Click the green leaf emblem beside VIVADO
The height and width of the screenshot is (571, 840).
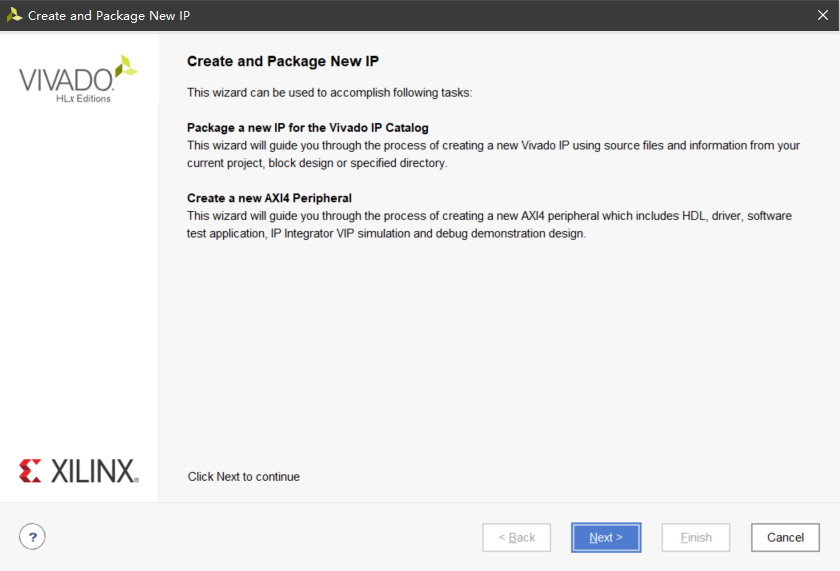point(126,66)
